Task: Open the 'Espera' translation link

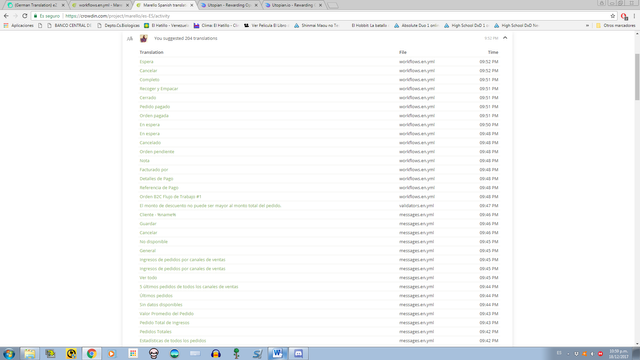Action: pos(147,62)
